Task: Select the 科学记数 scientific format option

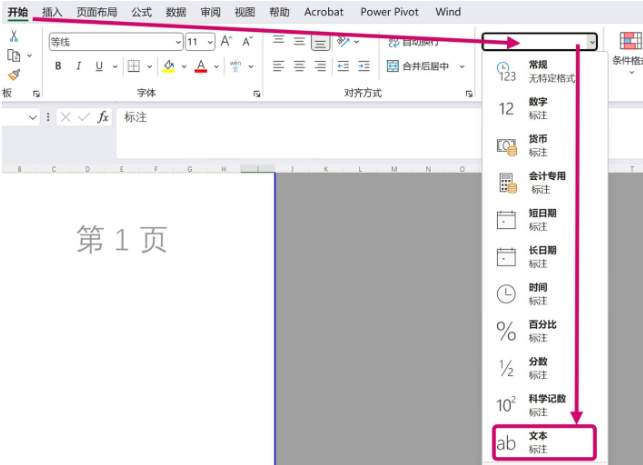Action: [x=545, y=405]
